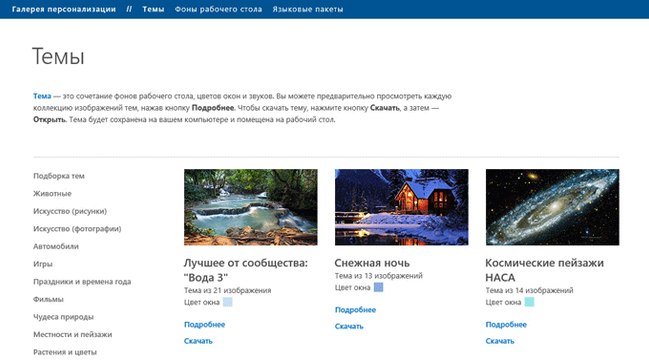649x360 pixels.
Task: Click Скачать under Вода 3 theme
Action: 198,341
